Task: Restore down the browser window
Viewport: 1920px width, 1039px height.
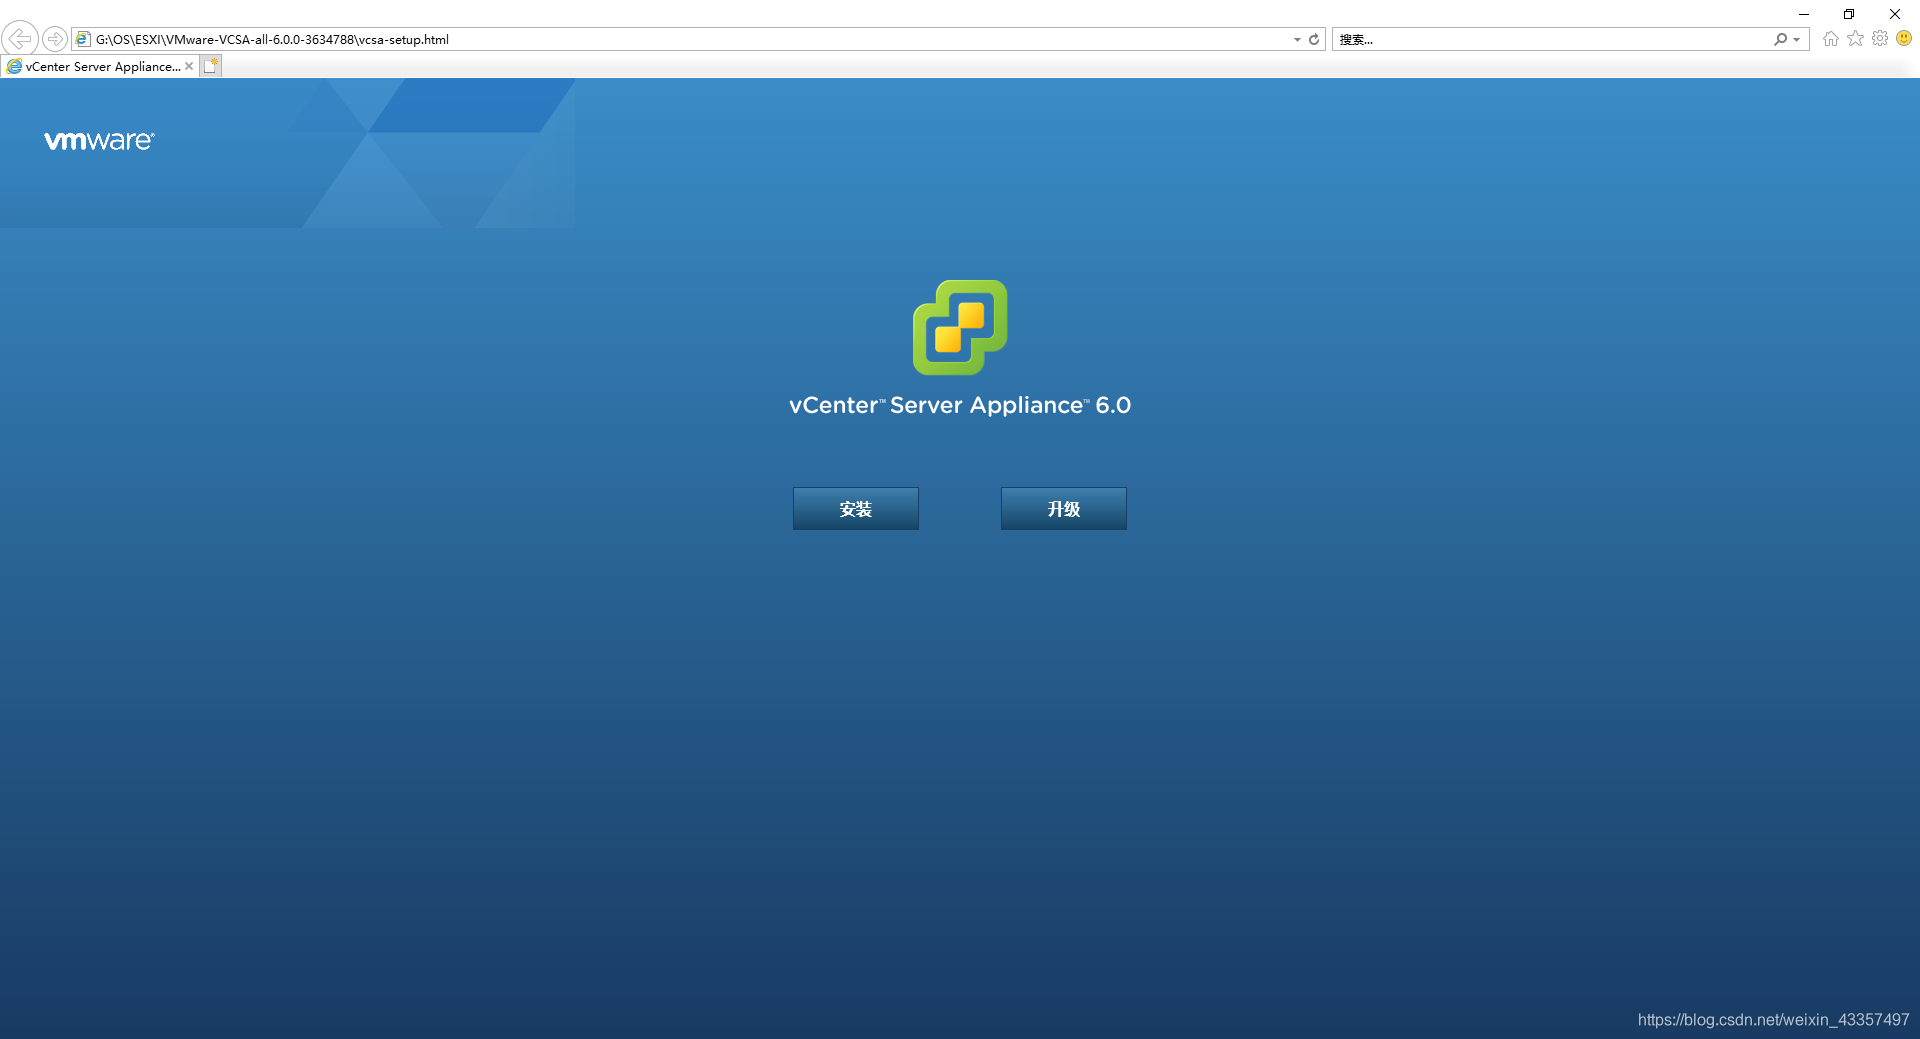Action: pyautogui.click(x=1849, y=14)
